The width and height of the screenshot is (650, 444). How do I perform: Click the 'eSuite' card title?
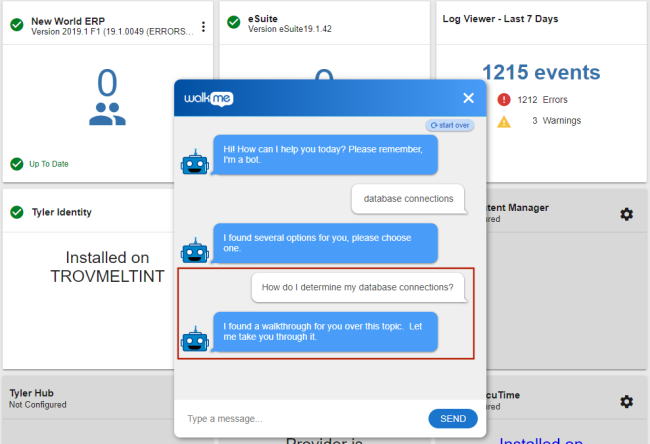click(x=263, y=19)
